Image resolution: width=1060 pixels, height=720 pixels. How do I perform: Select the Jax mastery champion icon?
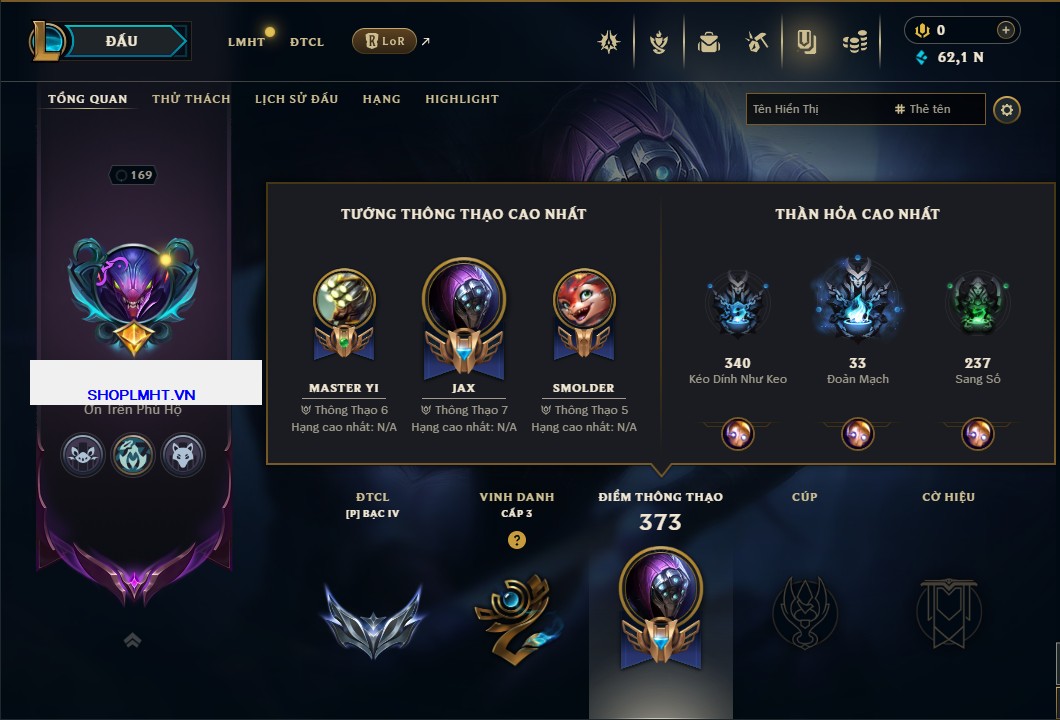pyautogui.click(x=464, y=318)
